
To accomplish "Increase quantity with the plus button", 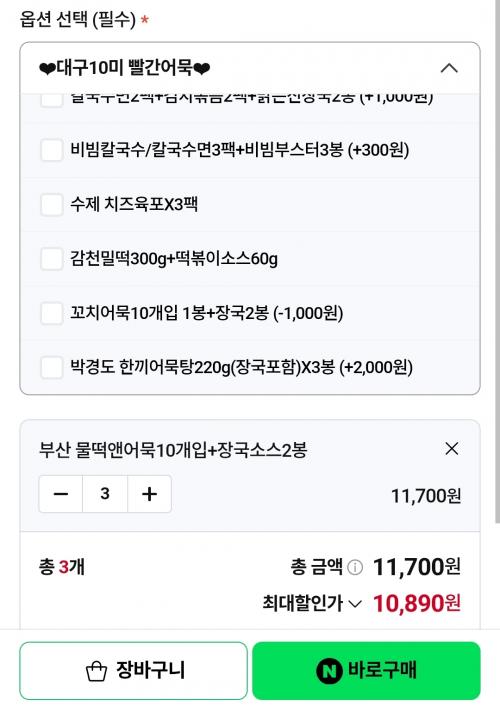I will [x=149, y=494].
